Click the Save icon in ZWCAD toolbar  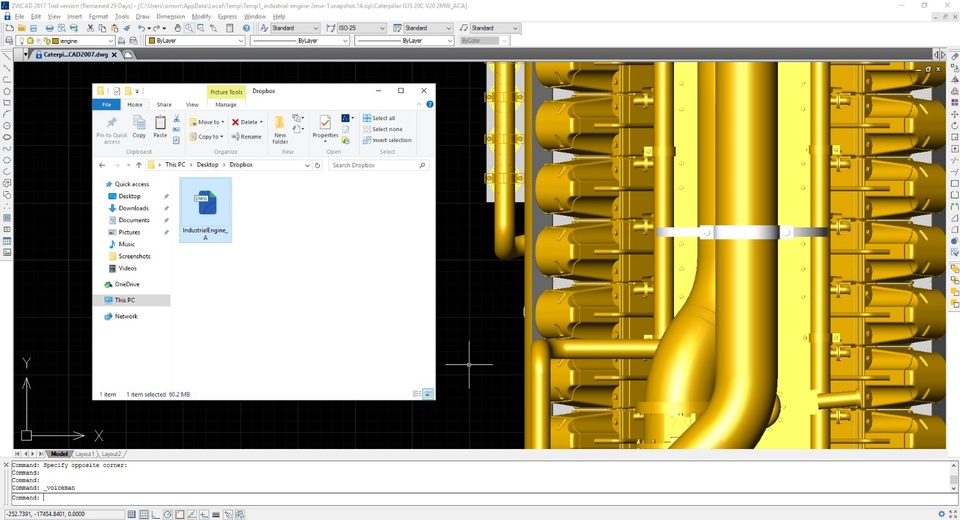coord(35,28)
